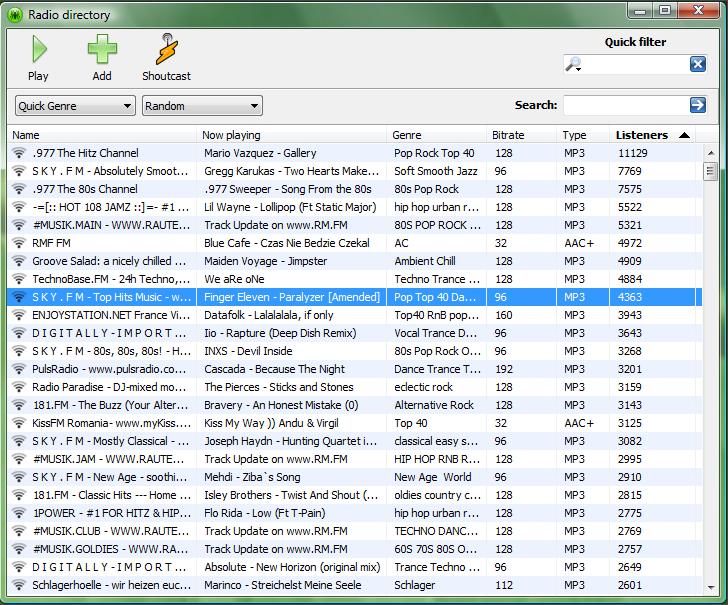Open the Quick Genre dropdown

pyautogui.click(x=75, y=106)
